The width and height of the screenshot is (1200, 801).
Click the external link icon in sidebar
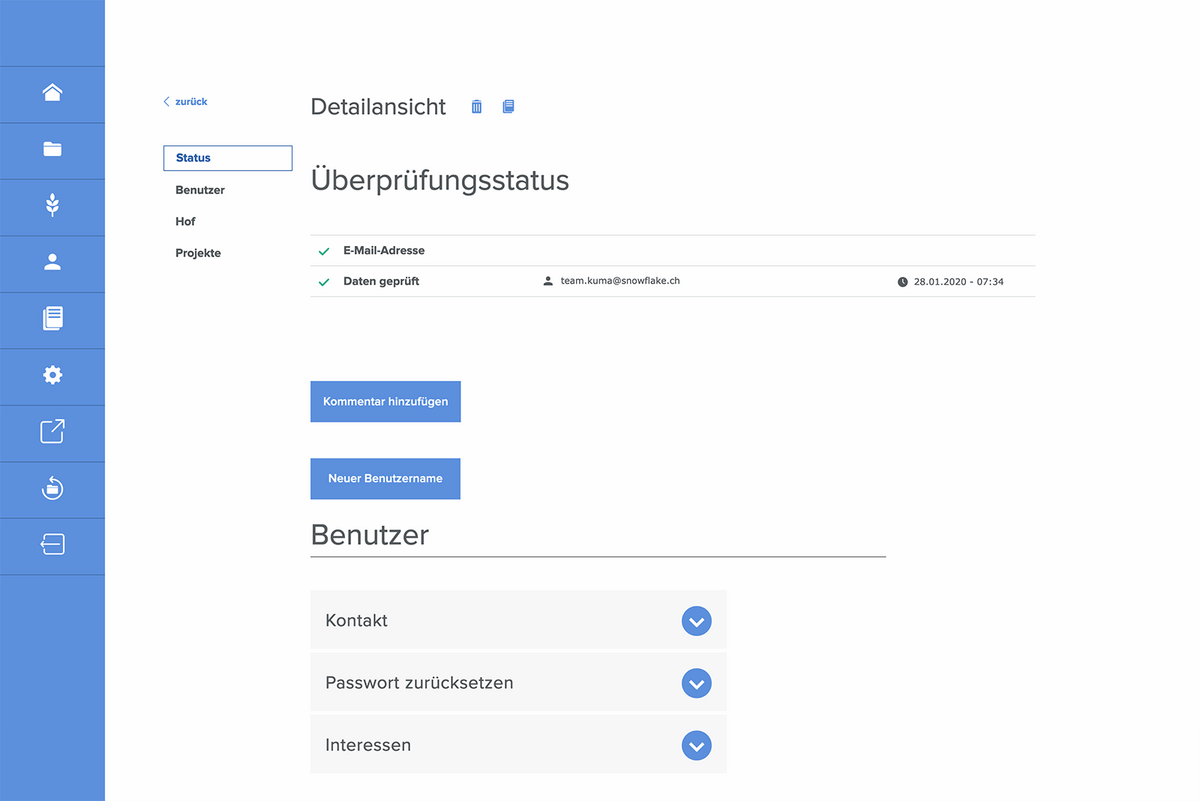(x=52, y=431)
